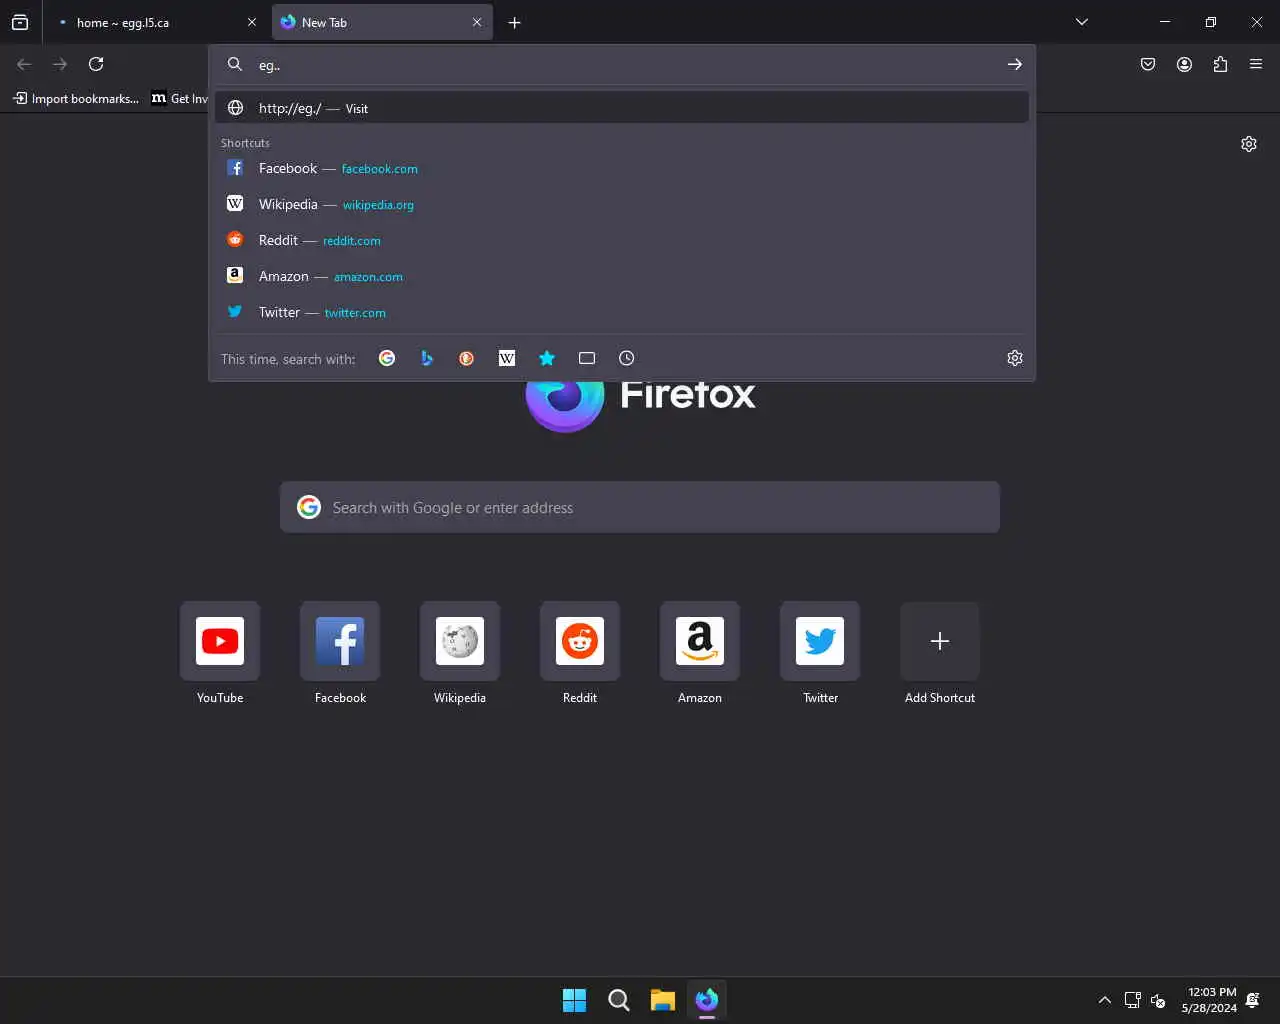Go back with the back arrow

pyautogui.click(x=24, y=64)
